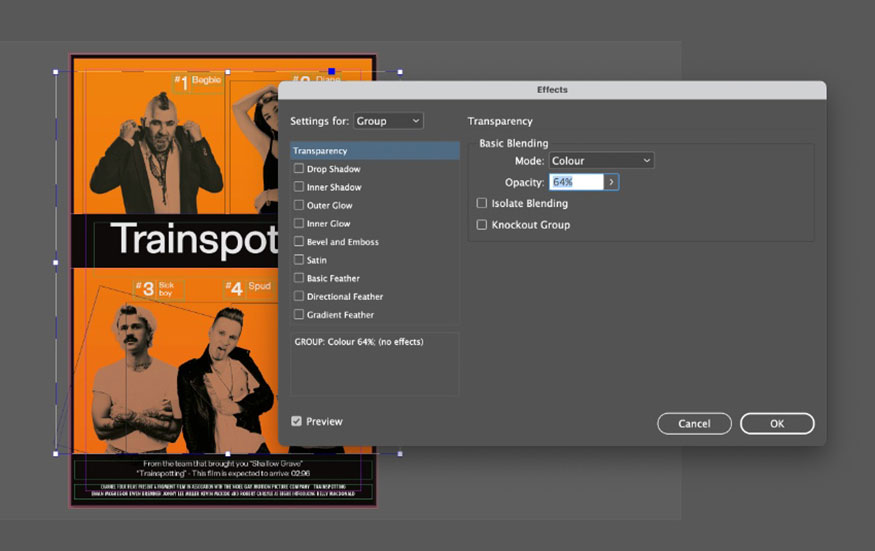Click the left-middle selection handle
This screenshot has width=875, height=551.
pos(56,262)
